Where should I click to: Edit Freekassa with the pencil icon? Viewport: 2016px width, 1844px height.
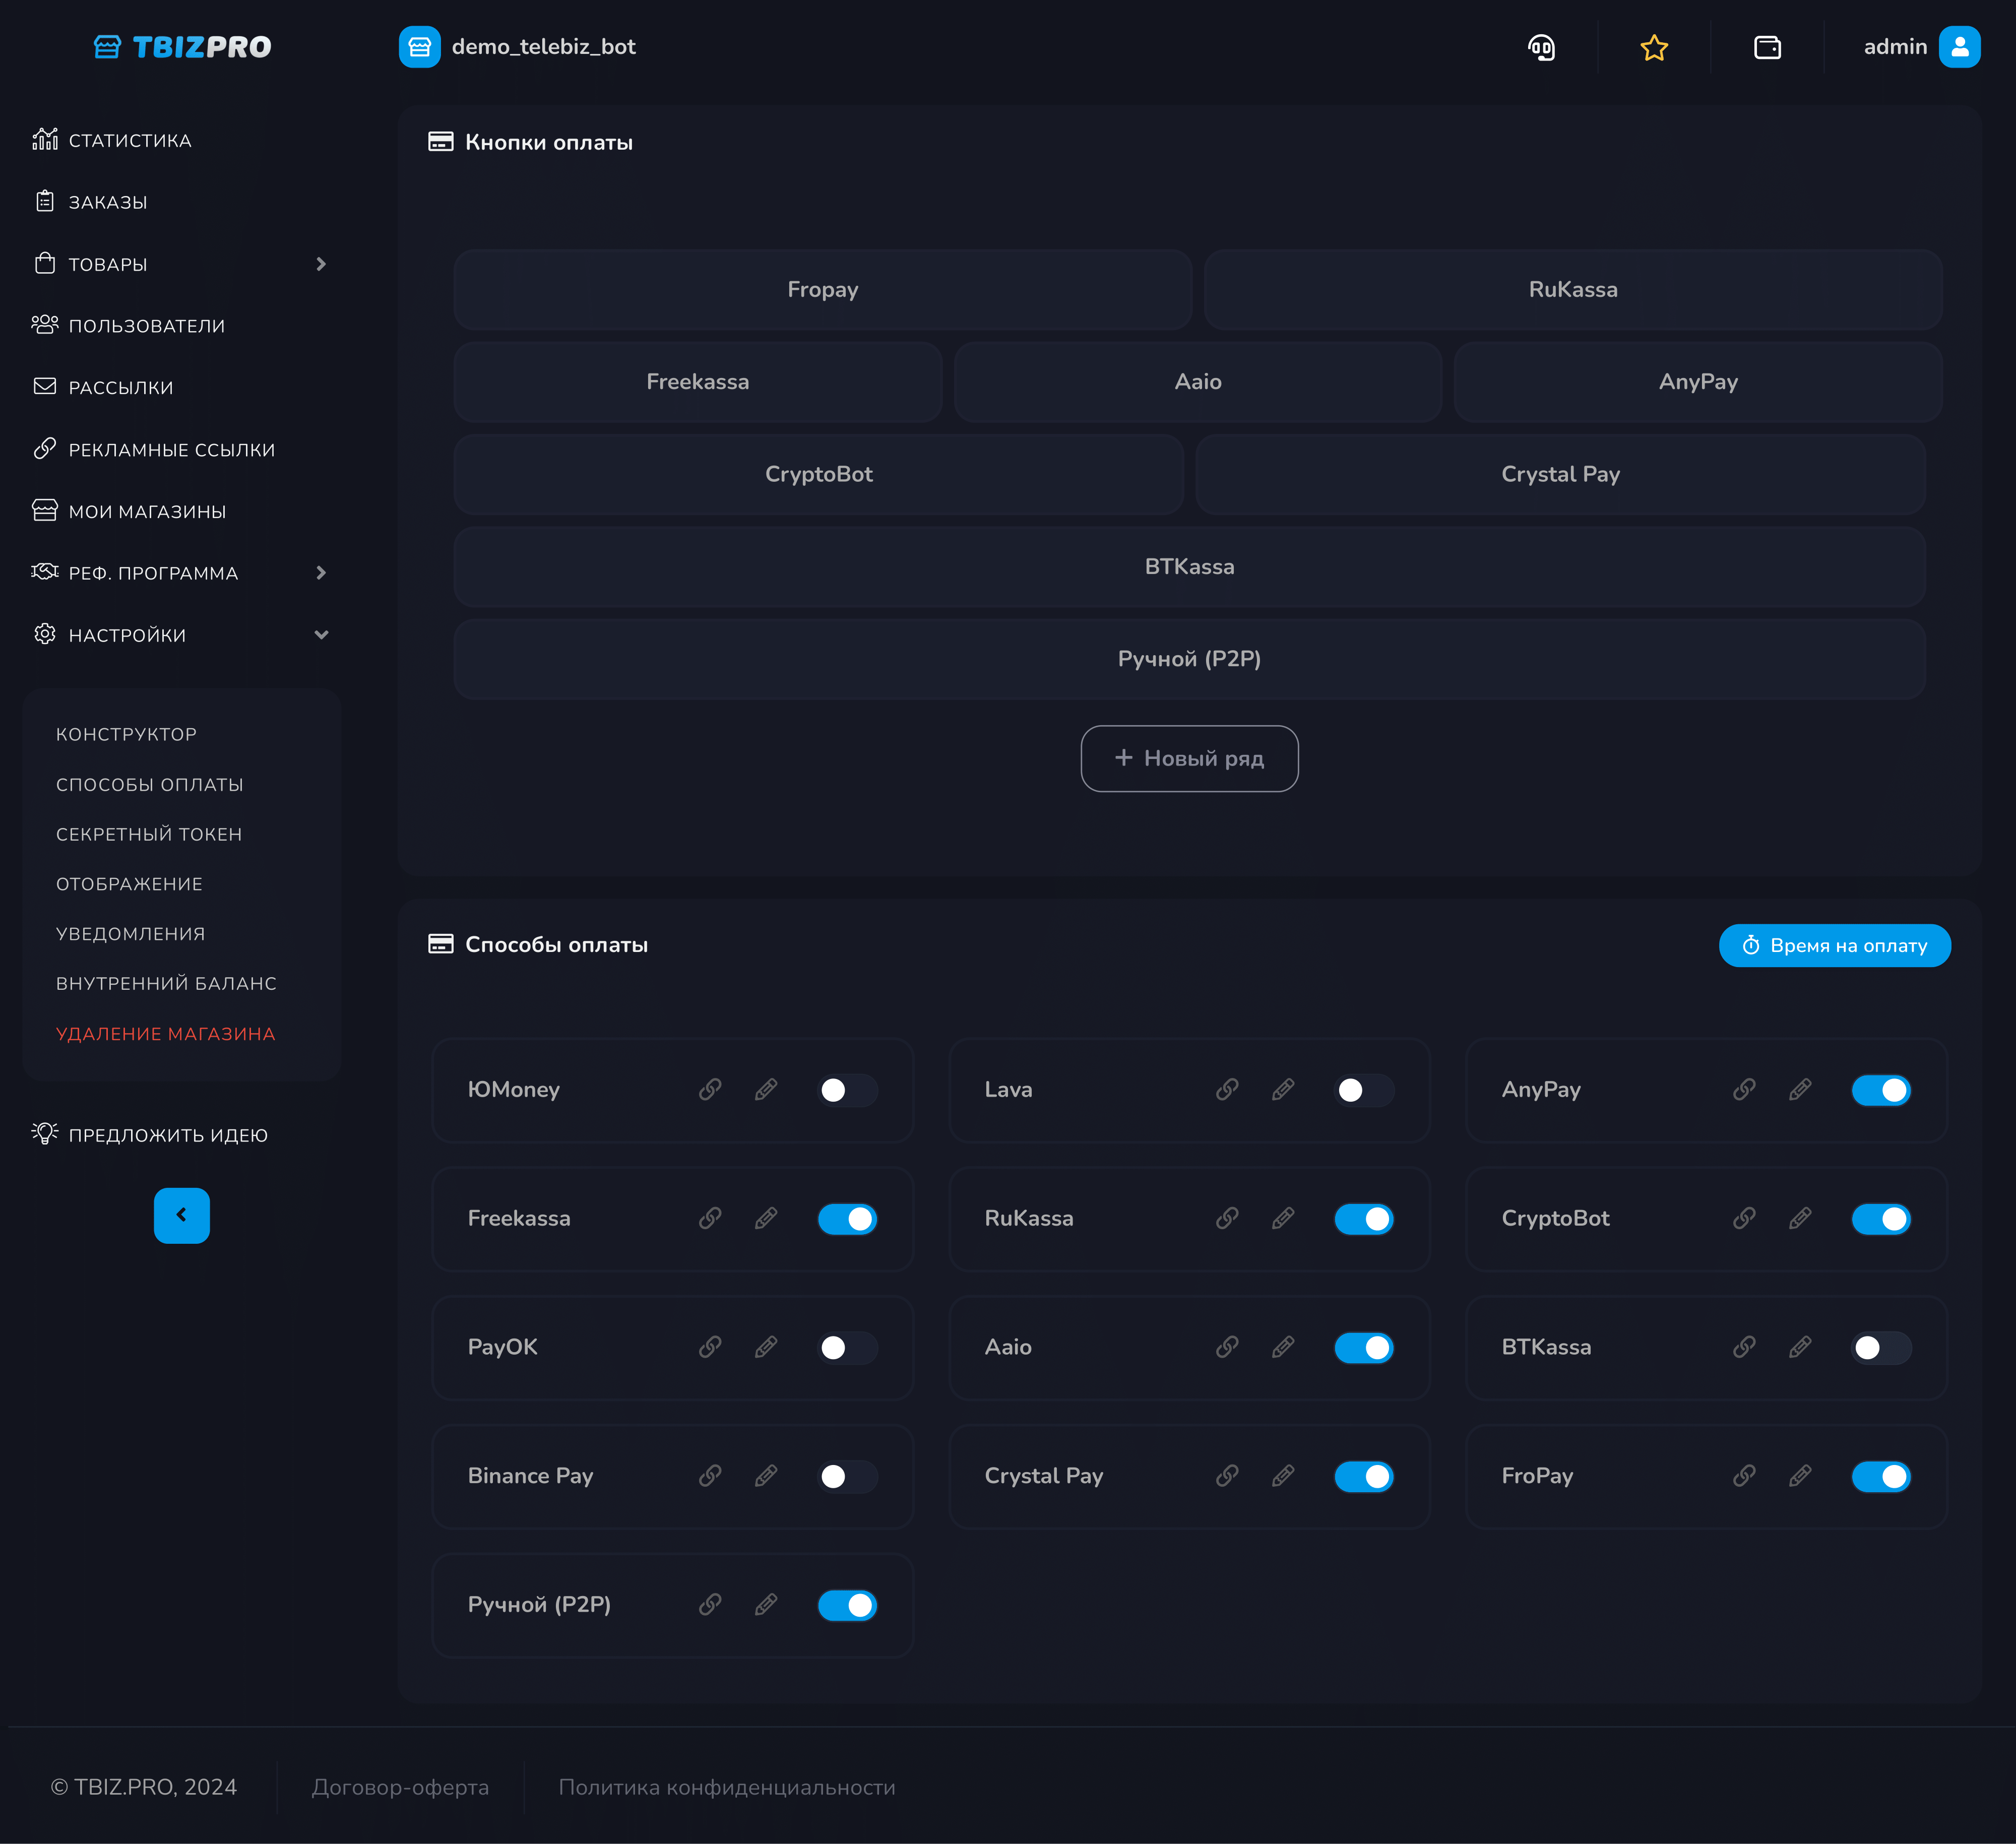pyautogui.click(x=766, y=1218)
